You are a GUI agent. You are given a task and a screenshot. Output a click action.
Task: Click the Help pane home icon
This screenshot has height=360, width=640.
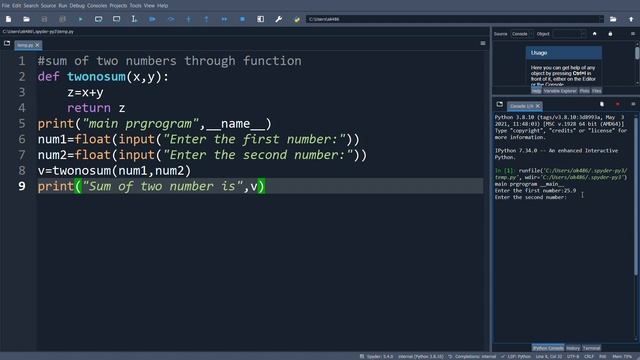click(x=595, y=34)
